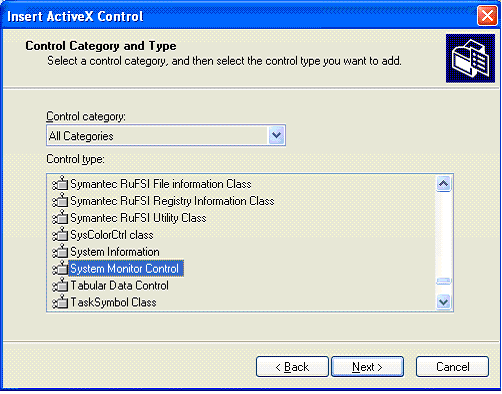The height and width of the screenshot is (394, 502).
Task: Cancel the Insert ActiveX Control wizard
Action: coord(452,367)
